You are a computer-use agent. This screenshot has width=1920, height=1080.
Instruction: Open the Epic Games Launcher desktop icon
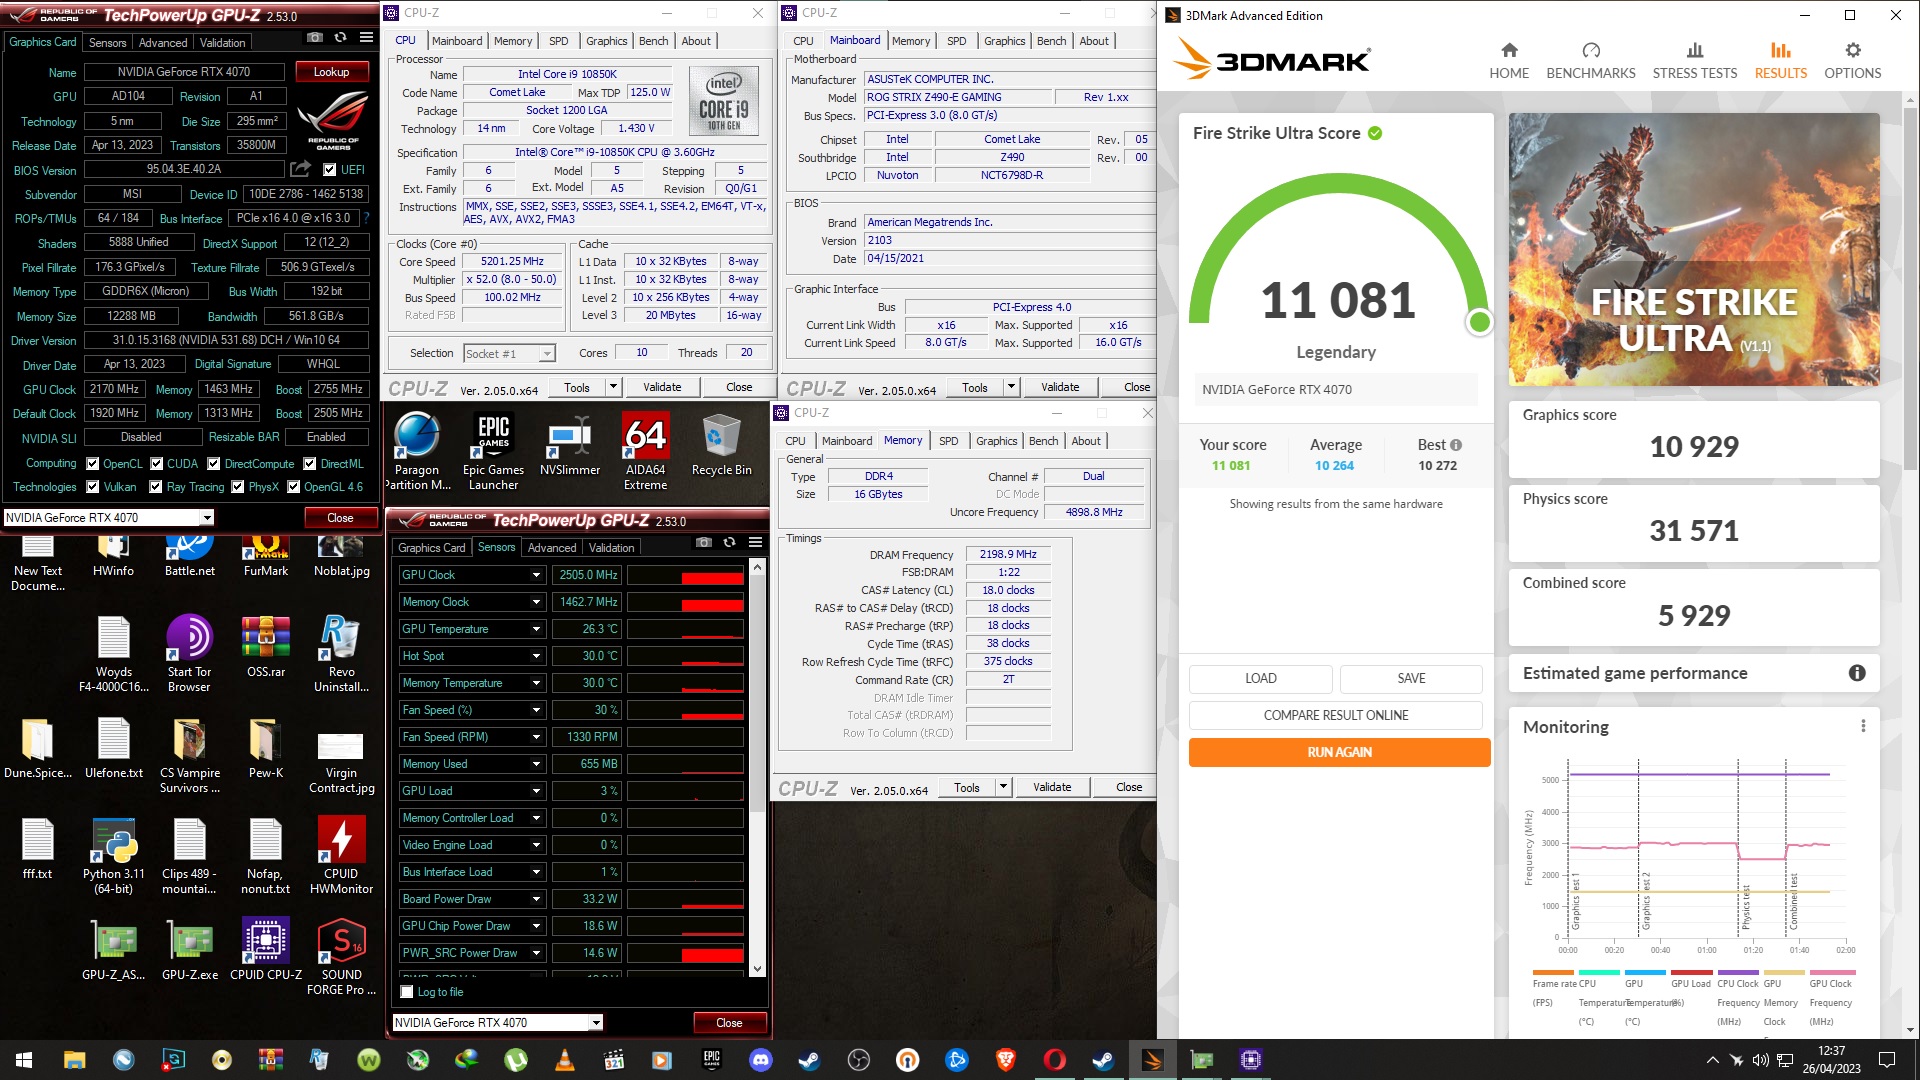tap(494, 451)
